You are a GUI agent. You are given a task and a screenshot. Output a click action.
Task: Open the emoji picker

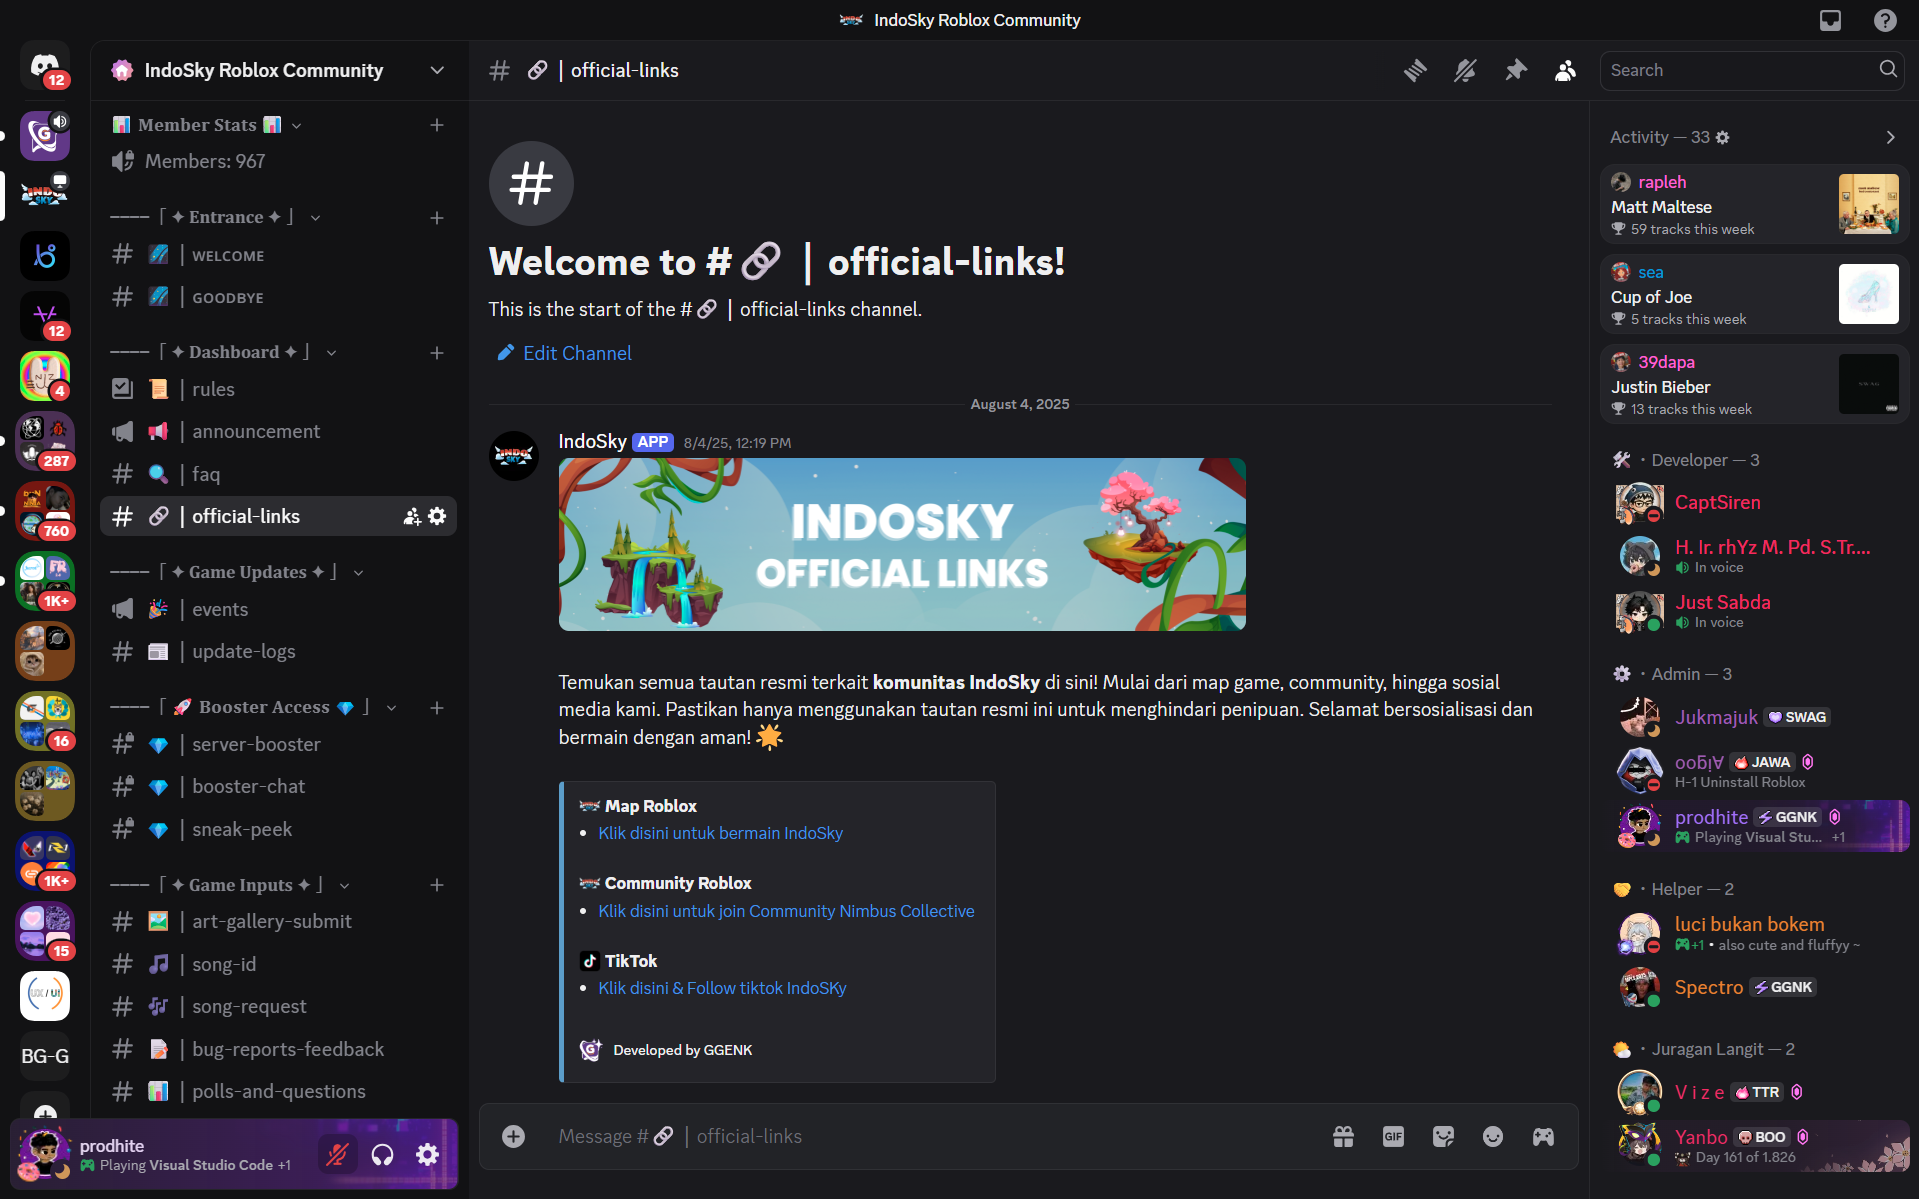click(x=1493, y=1136)
